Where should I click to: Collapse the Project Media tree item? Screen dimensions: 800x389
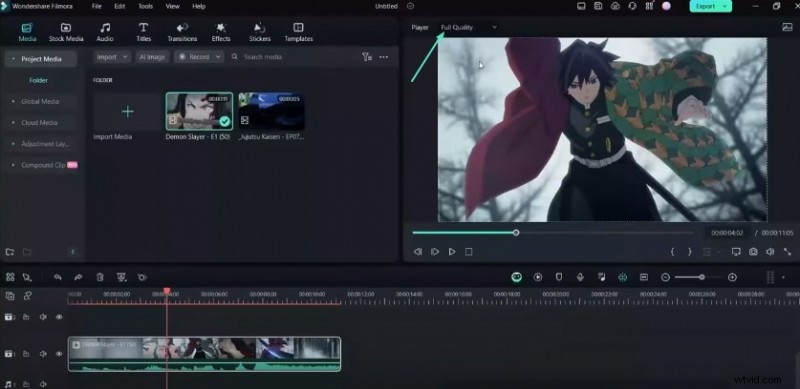(x=13, y=59)
